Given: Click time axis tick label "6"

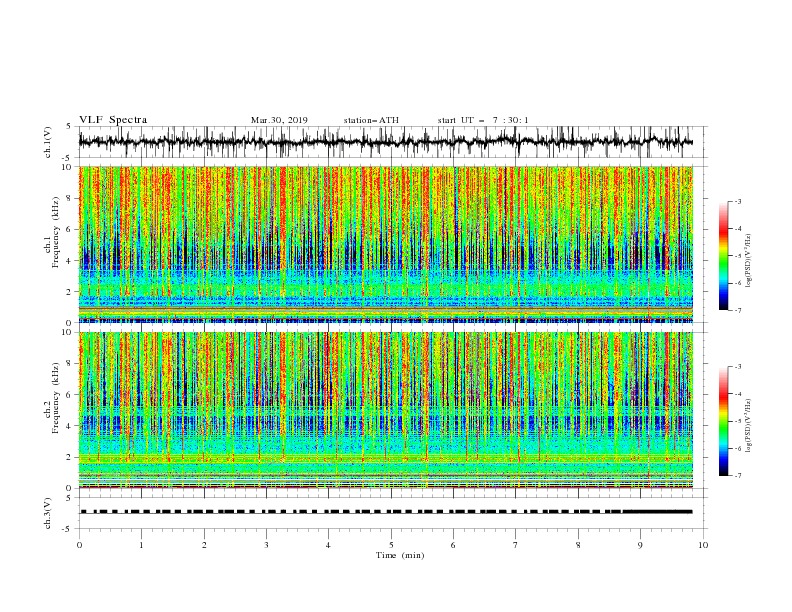Looking at the screenshot, I should [x=454, y=545].
